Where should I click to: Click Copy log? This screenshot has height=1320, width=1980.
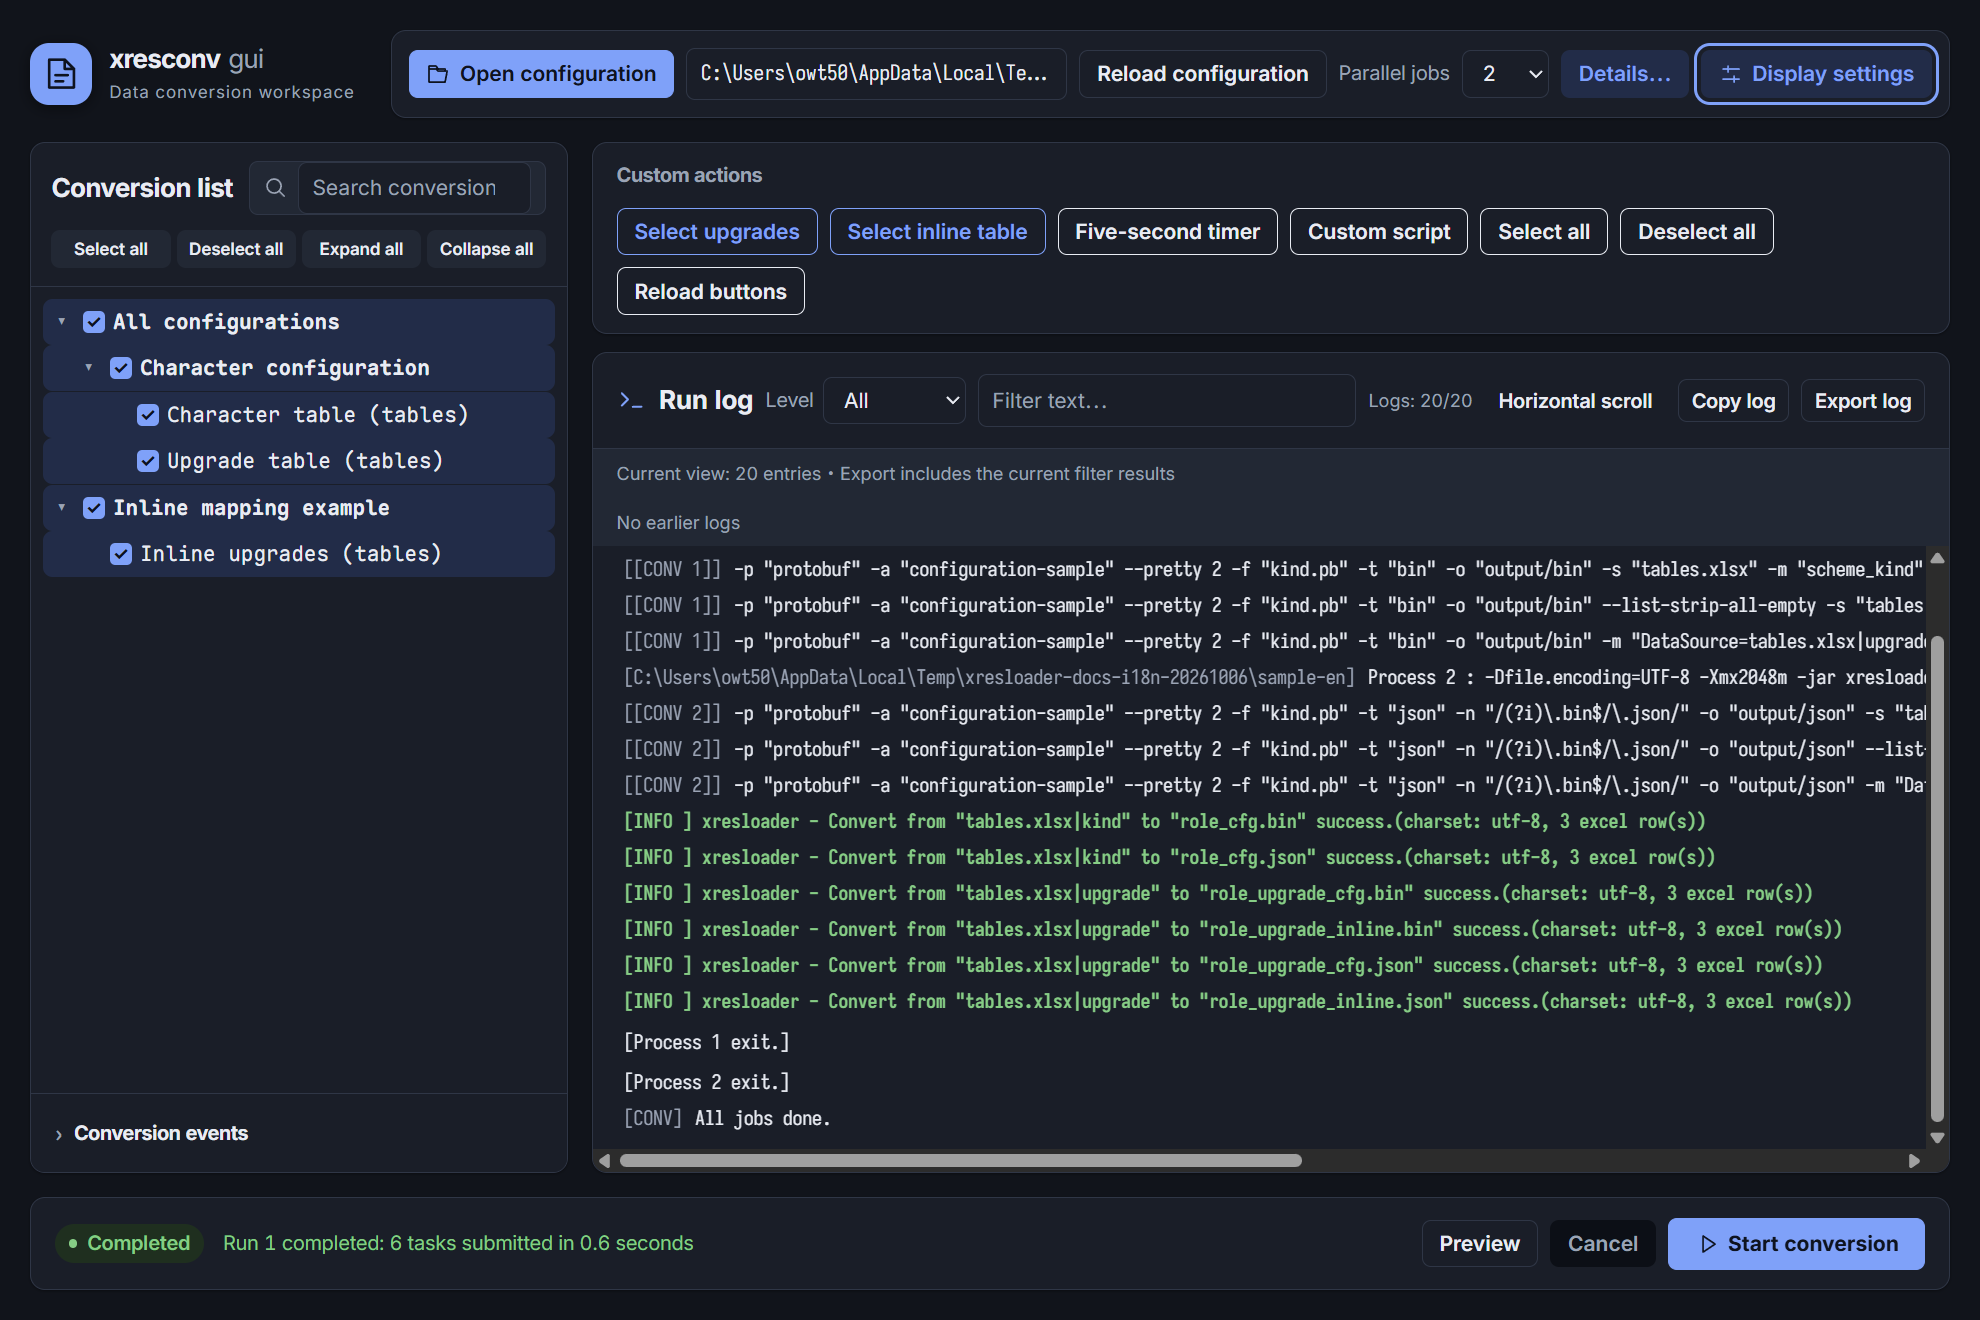point(1733,401)
